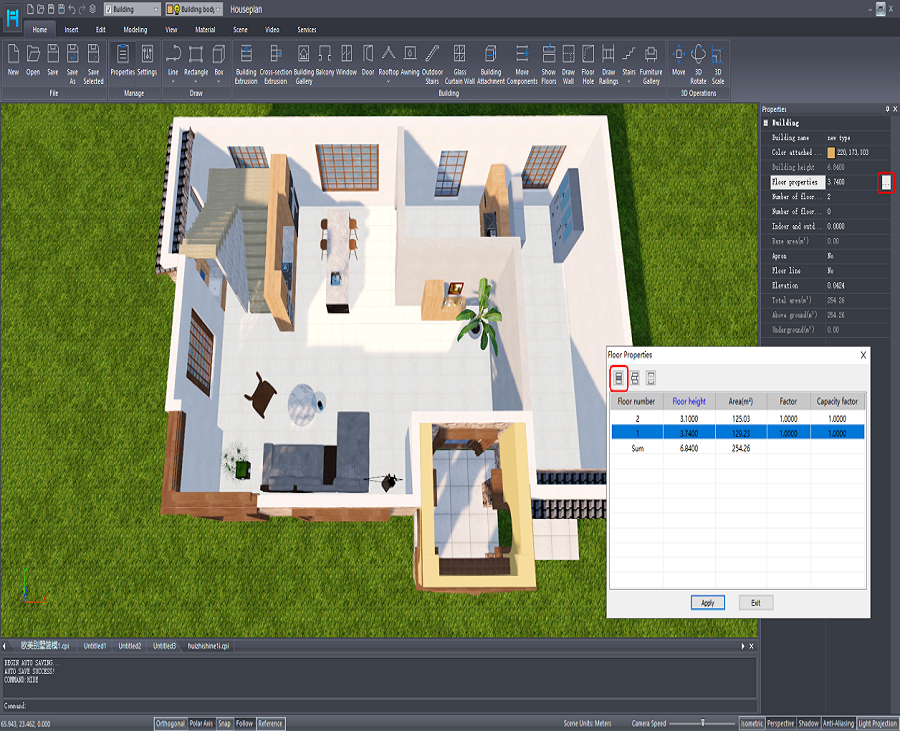This screenshot has height=731, width=900.
Task: Toggle Orthogonal mode in status bar
Action: coord(169,723)
